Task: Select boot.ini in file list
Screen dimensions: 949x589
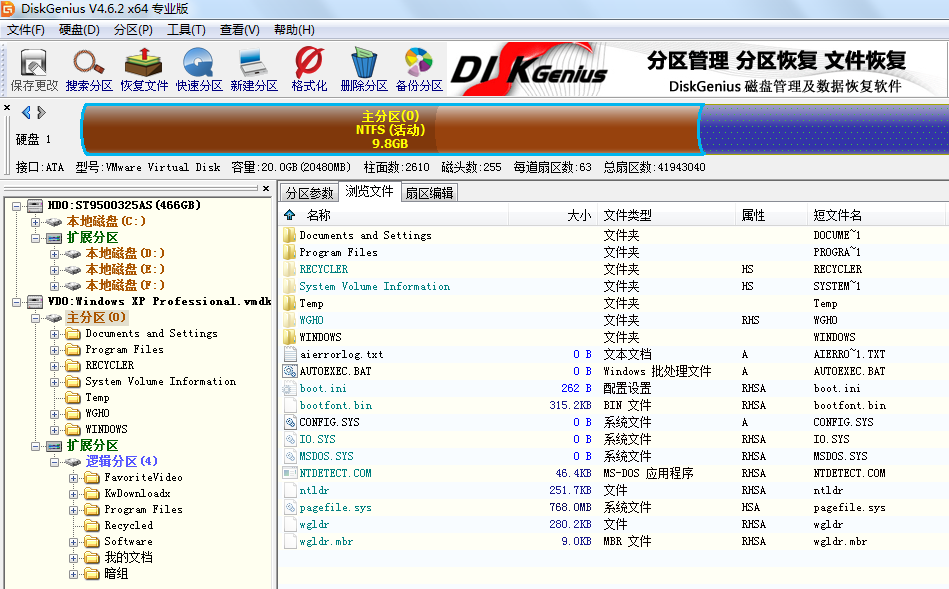Action: [x=323, y=388]
